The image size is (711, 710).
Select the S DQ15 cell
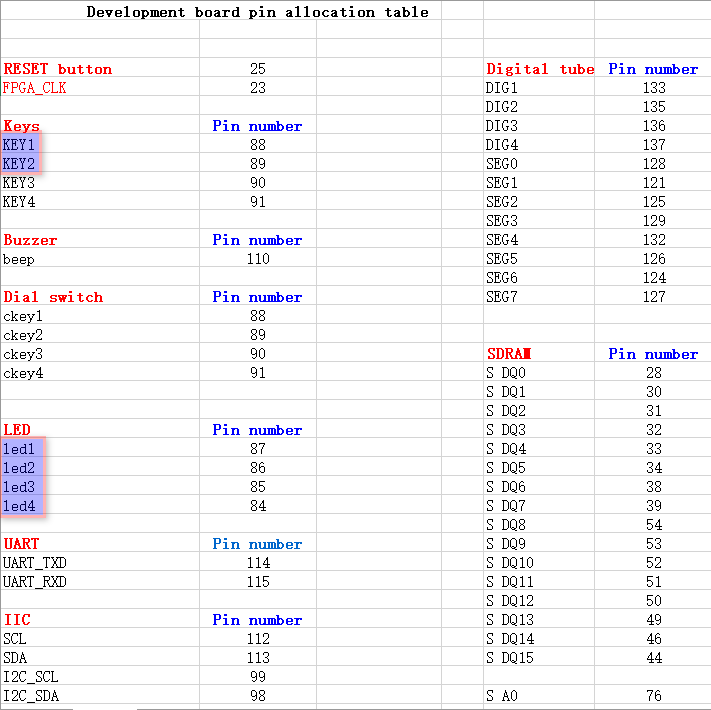coord(510,658)
